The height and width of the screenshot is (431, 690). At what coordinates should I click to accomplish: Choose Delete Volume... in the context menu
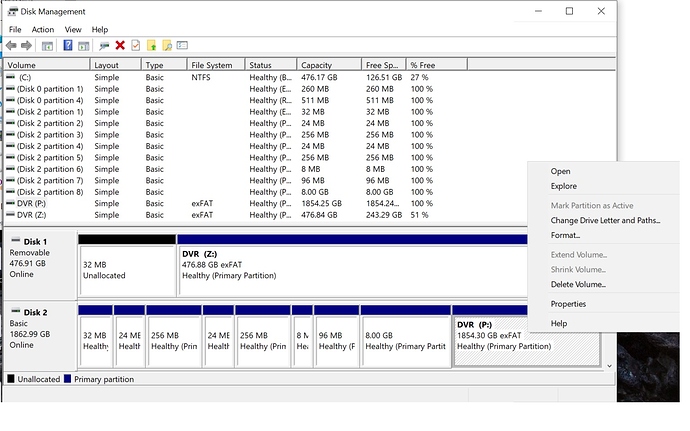pos(578,284)
